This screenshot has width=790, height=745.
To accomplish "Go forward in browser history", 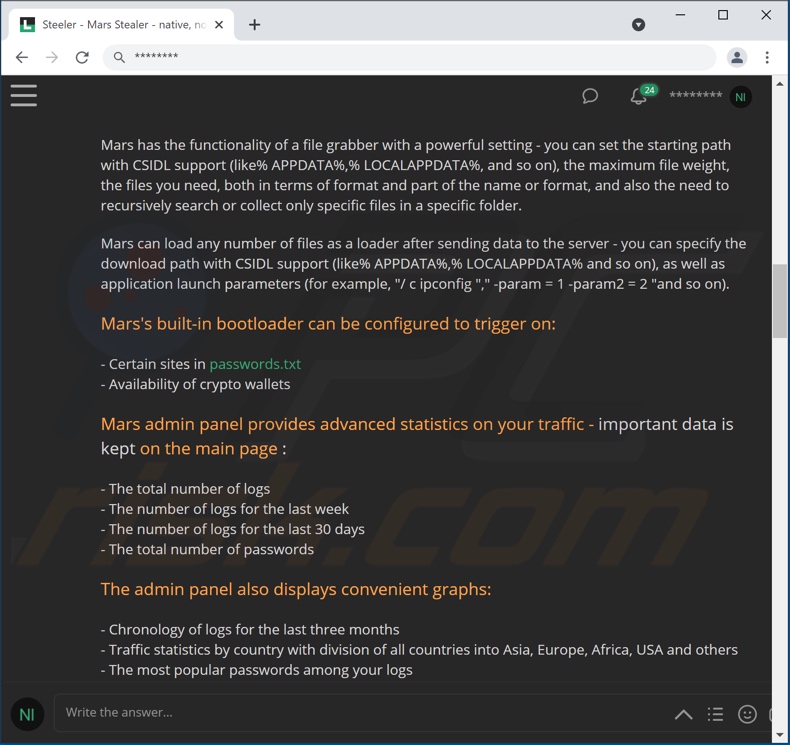I will pos(52,57).
